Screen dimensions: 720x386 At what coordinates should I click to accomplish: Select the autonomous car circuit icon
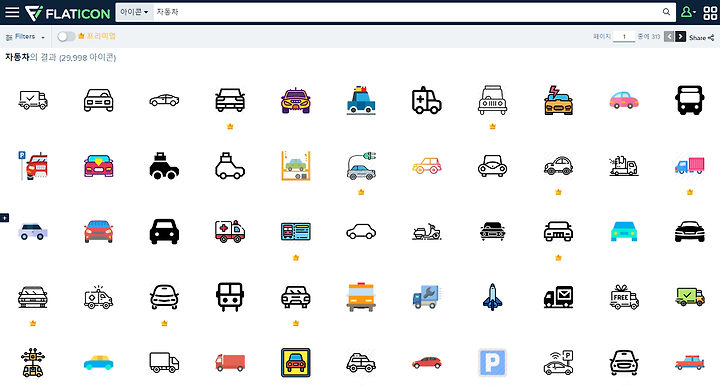tap(33, 363)
